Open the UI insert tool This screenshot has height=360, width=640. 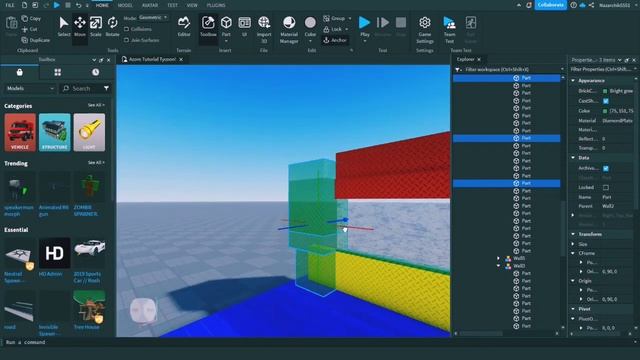244,27
